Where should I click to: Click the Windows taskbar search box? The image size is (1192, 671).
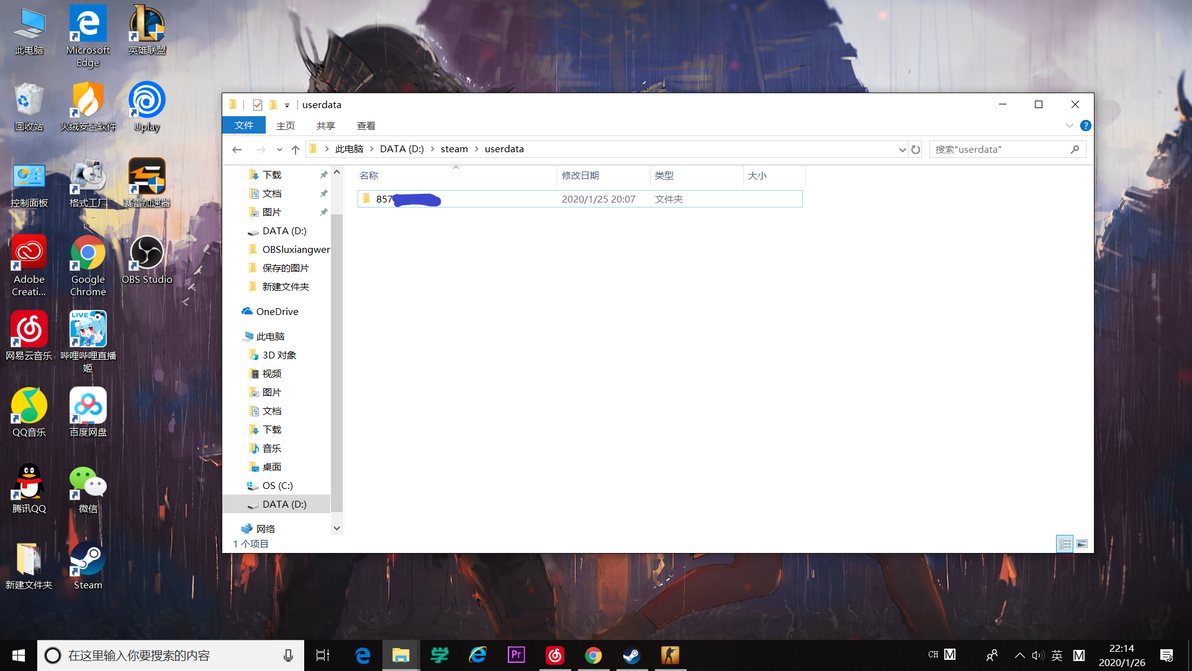click(x=171, y=655)
